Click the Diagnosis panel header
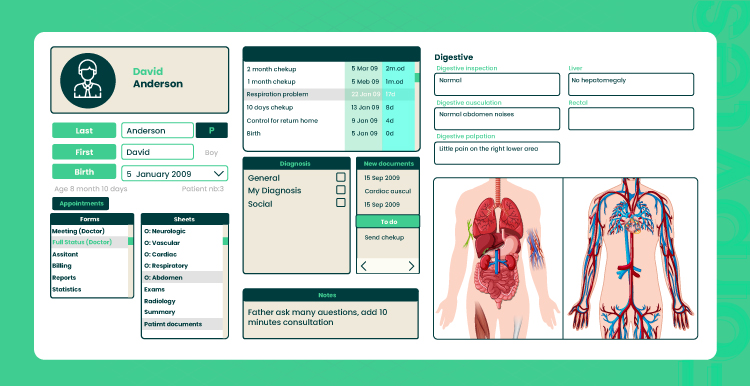 coord(297,164)
